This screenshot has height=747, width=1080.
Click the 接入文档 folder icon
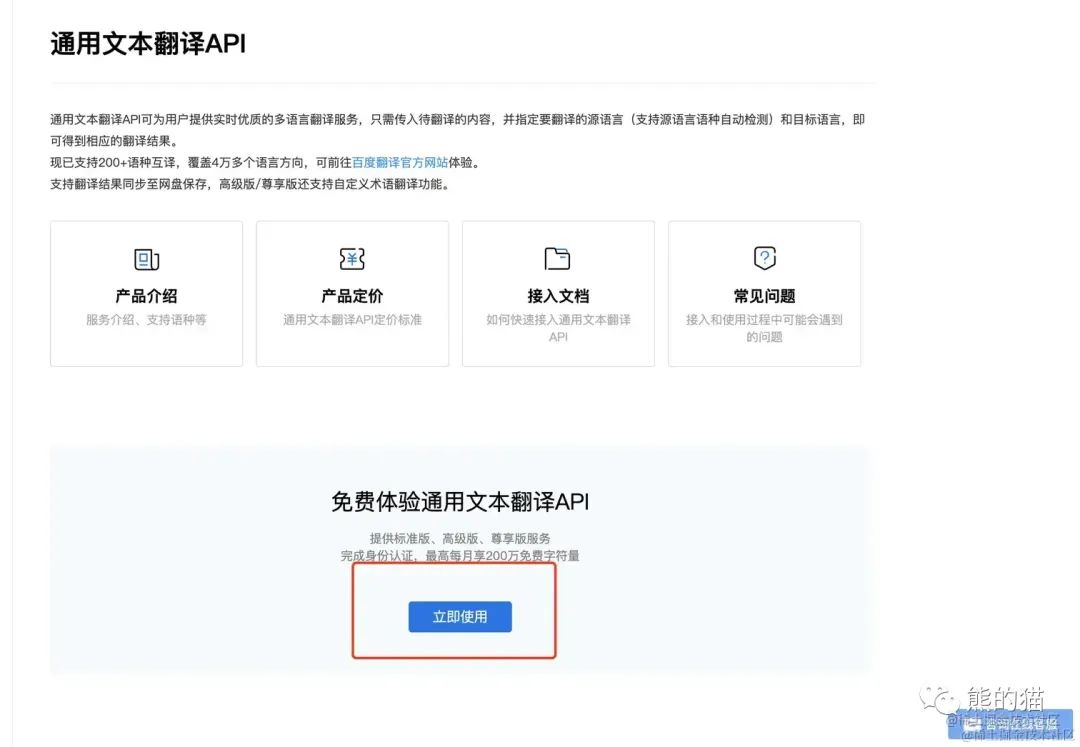pos(557,259)
